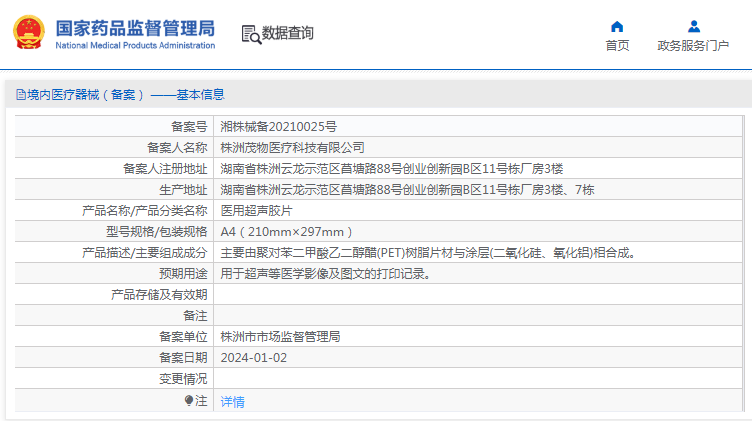Click the 型号规格/包装规格 row label

[157, 232]
